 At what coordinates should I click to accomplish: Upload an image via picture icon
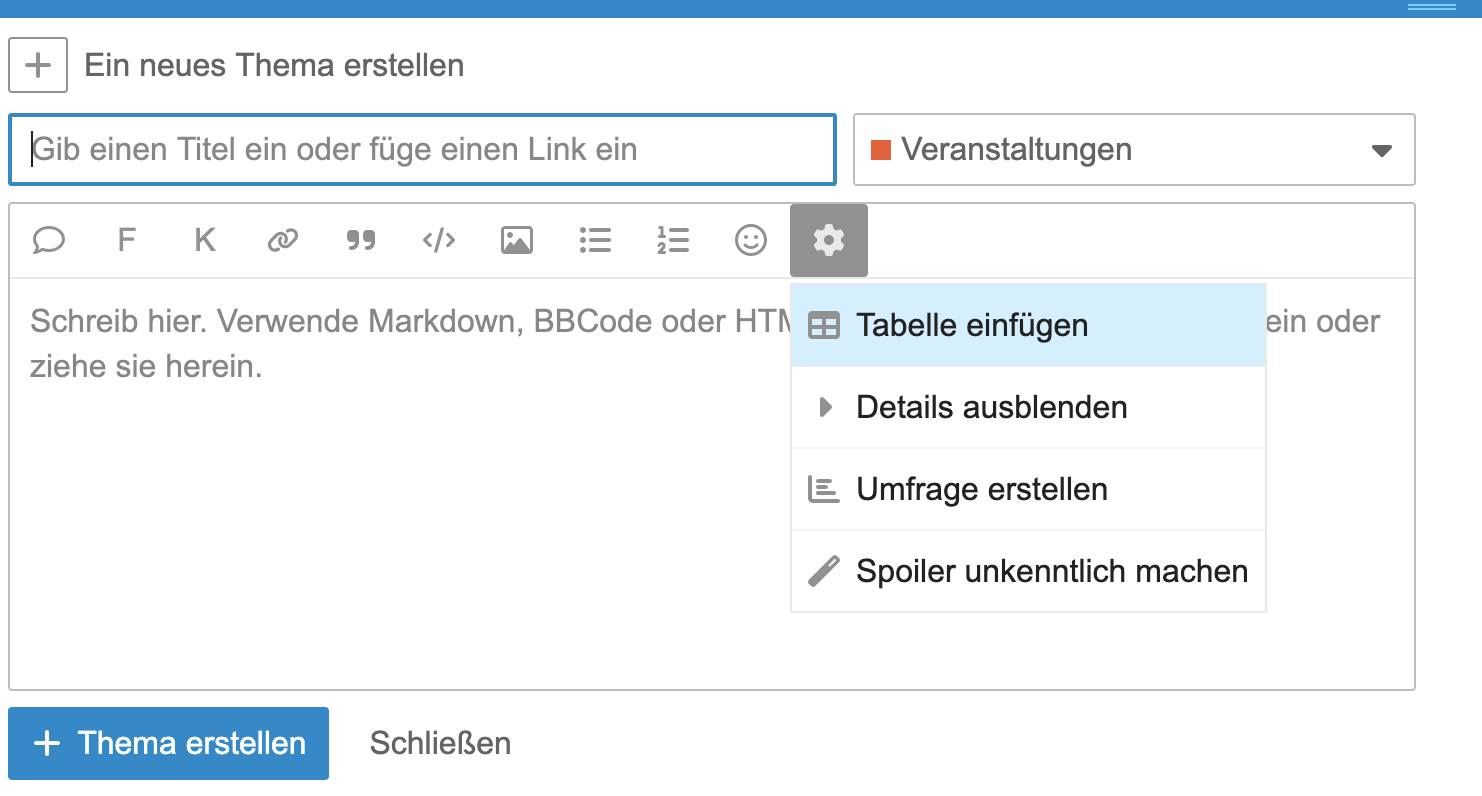[x=517, y=241]
